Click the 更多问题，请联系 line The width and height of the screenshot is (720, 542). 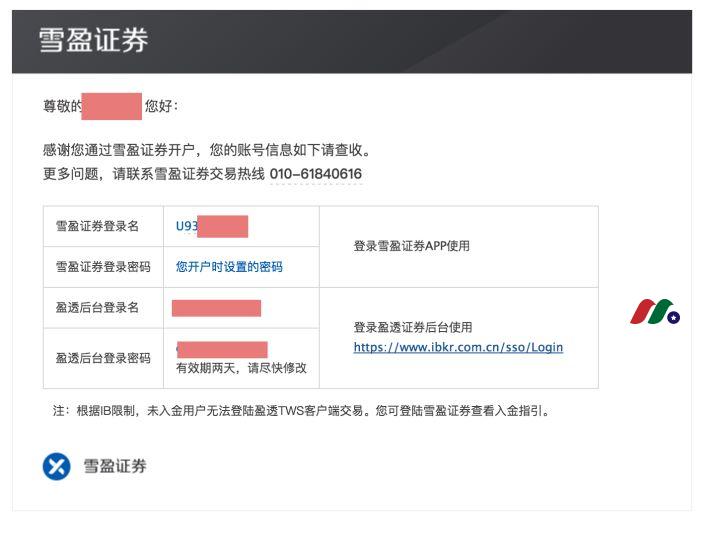pyautogui.click(x=202, y=174)
